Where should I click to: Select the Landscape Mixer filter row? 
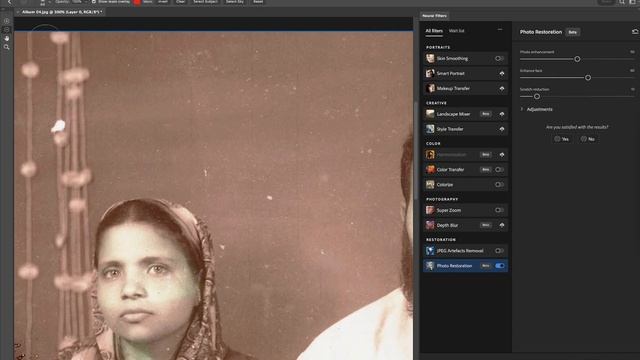point(465,114)
